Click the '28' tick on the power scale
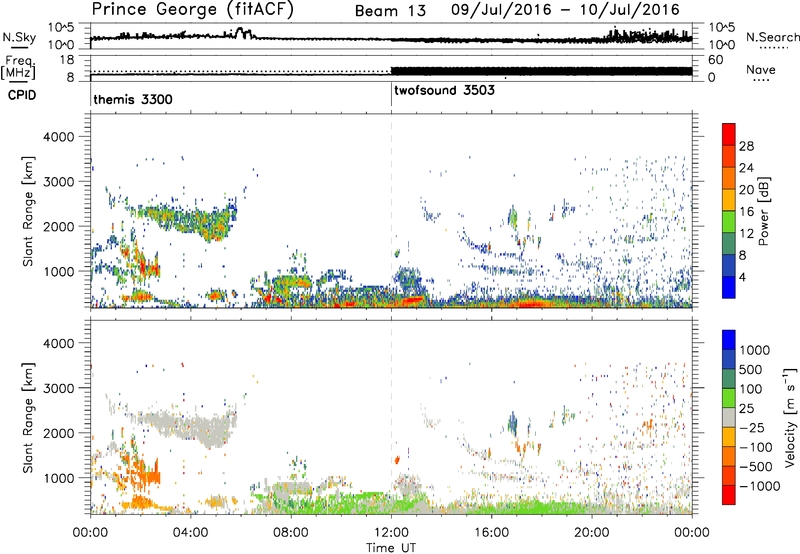The width and height of the screenshot is (800, 554). 746,146
